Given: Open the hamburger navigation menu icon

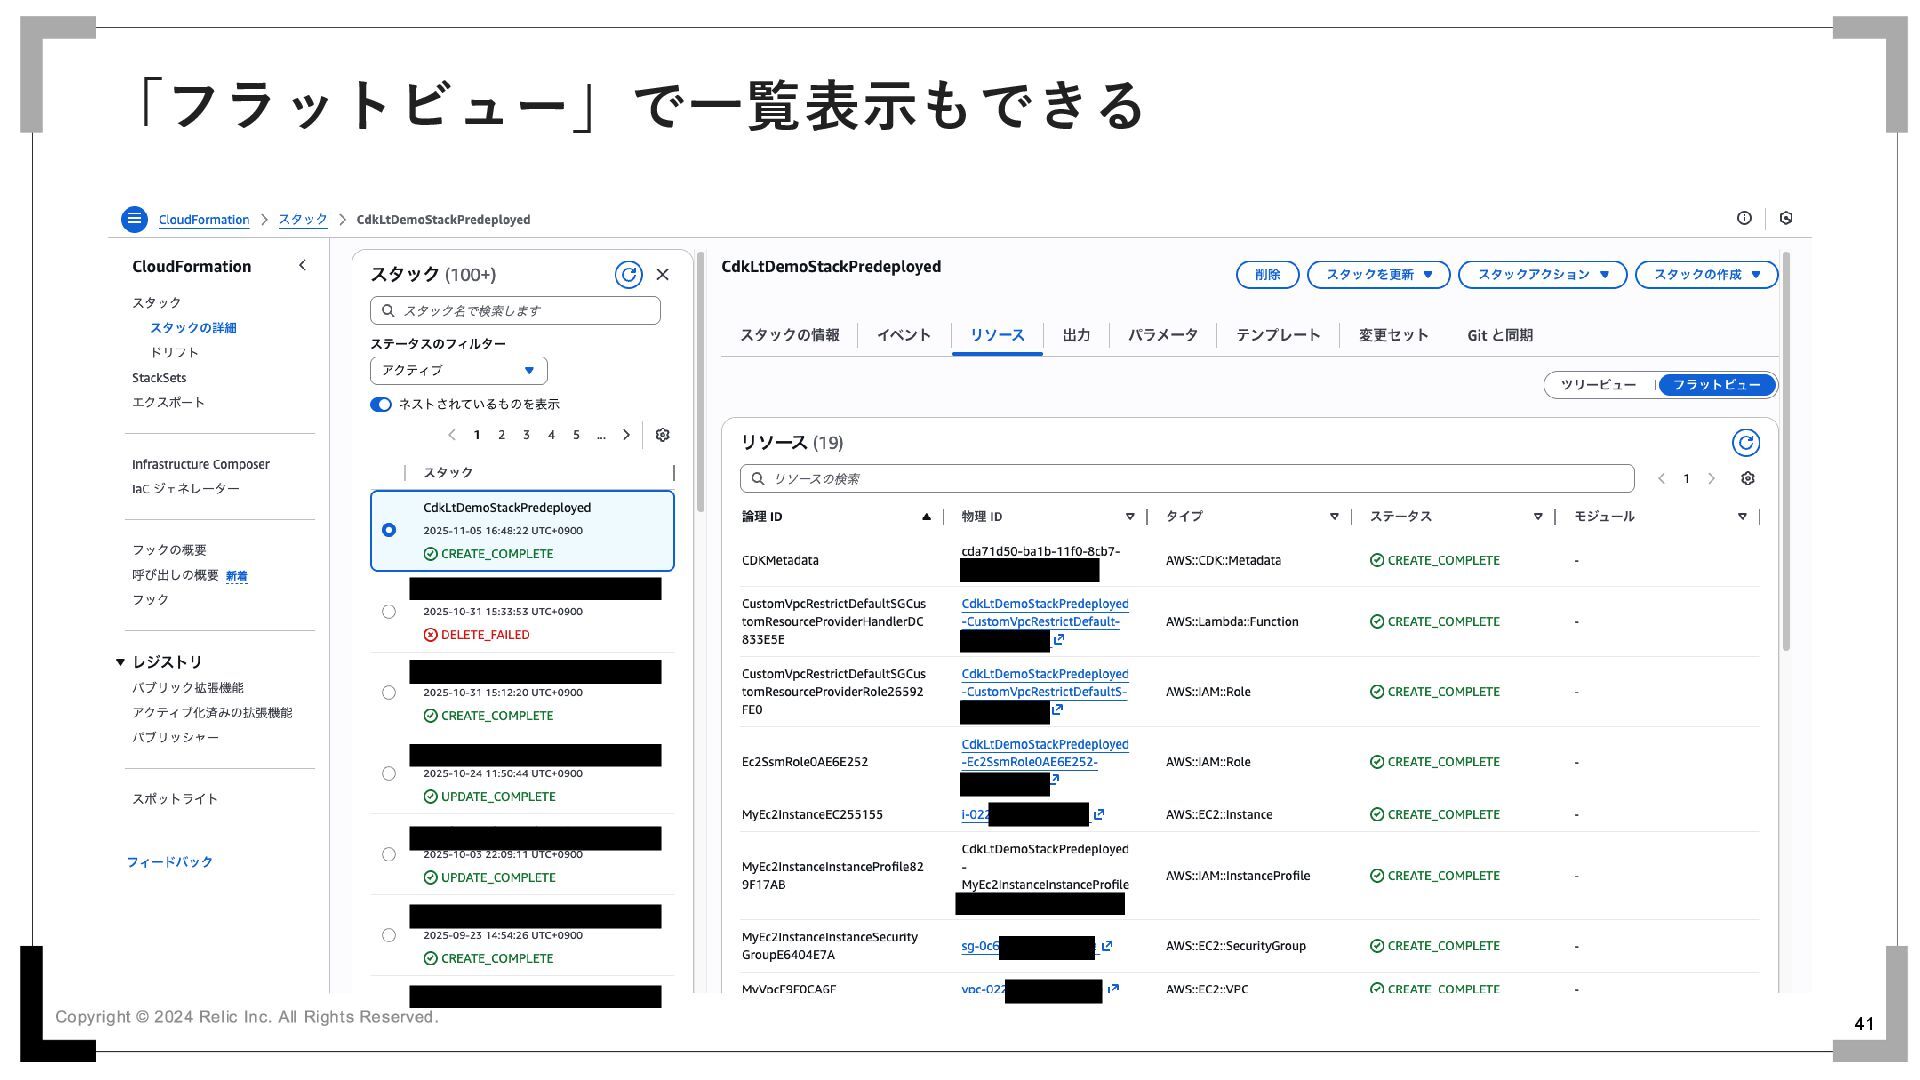Looking at the screenshot, I should tap(134, 219).
